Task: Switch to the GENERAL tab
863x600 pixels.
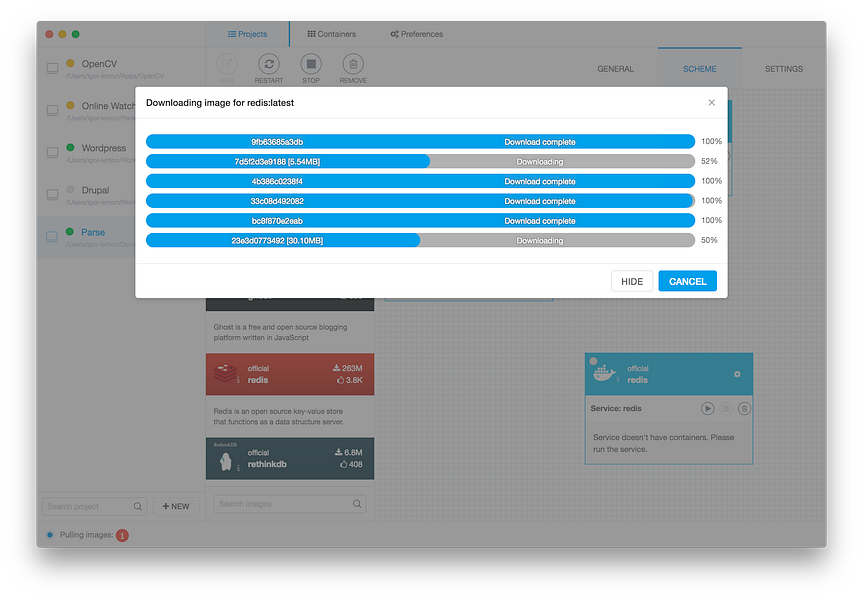Action: [x=615, y=69]
